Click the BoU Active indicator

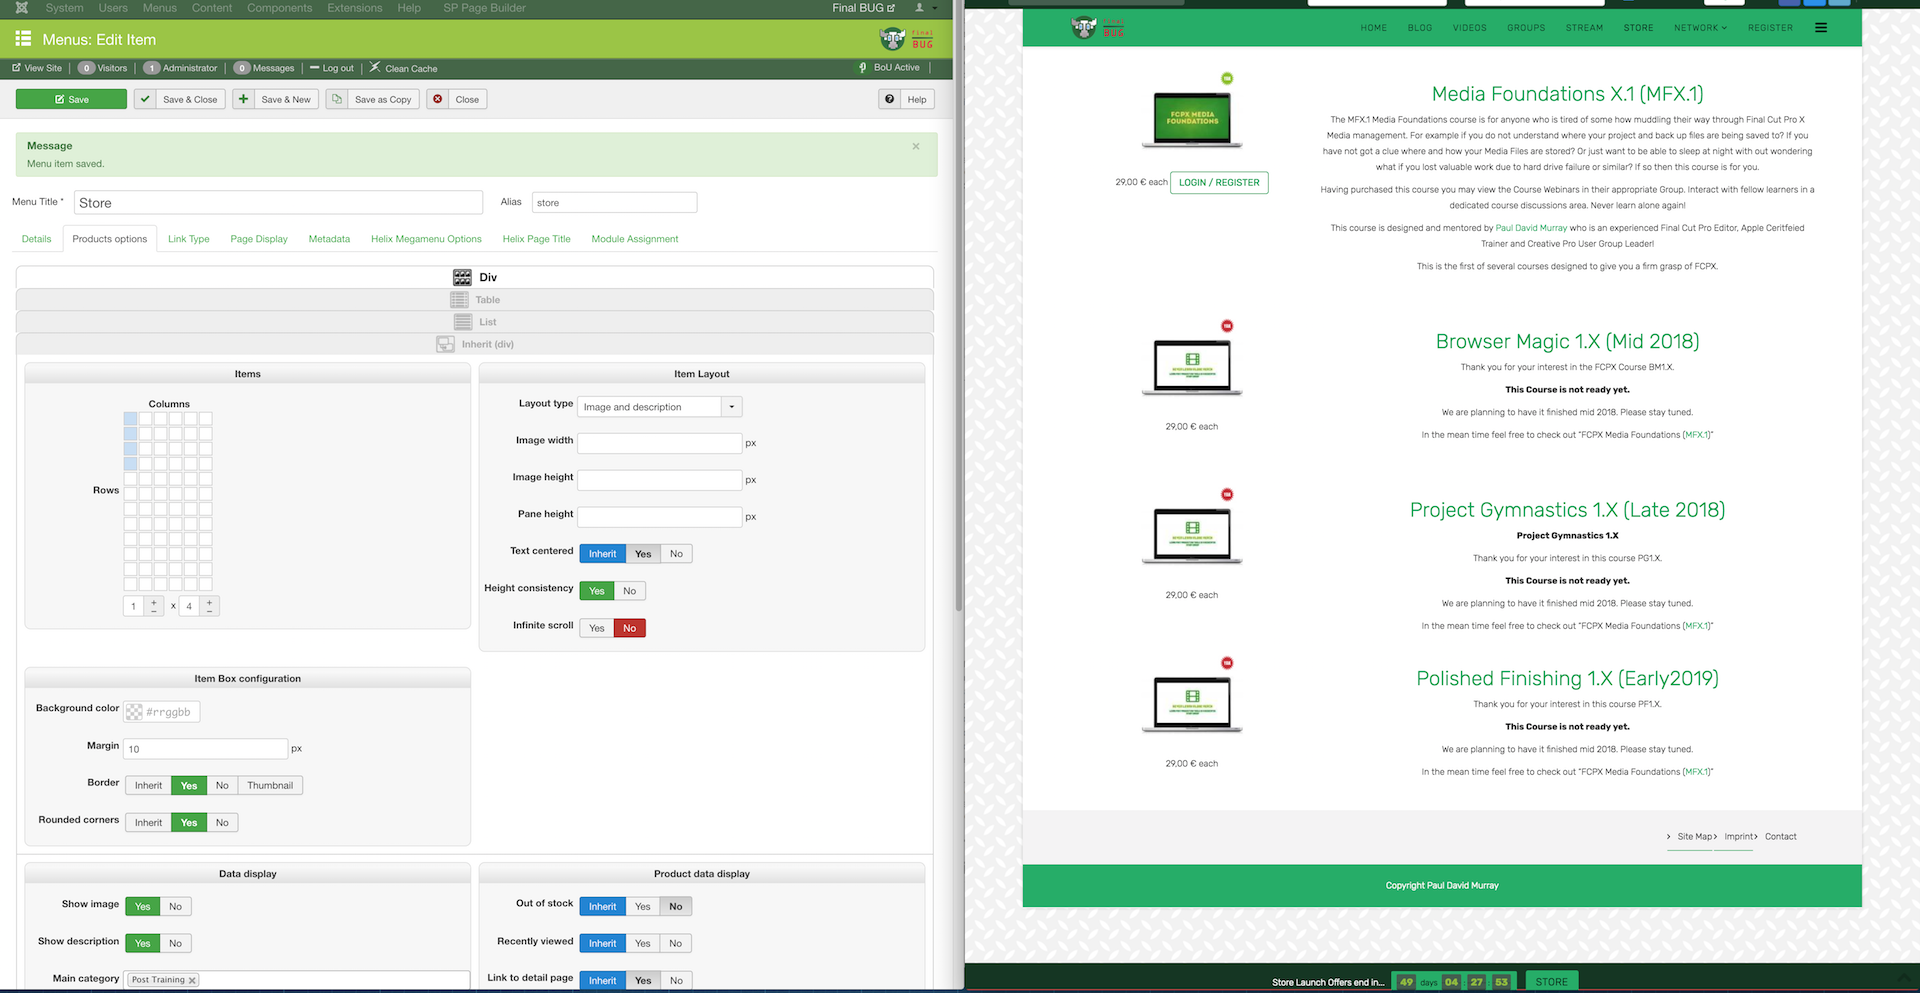pyautogui.click(x=890, y=68)
